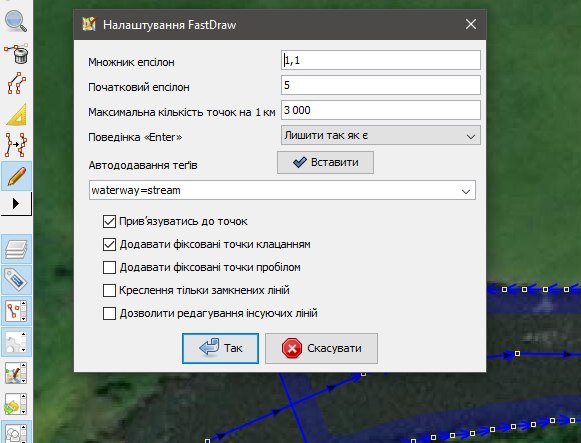Confirm settings with the Так button
This screenshot has width=581, height=443.
click(x=220, y=348)
